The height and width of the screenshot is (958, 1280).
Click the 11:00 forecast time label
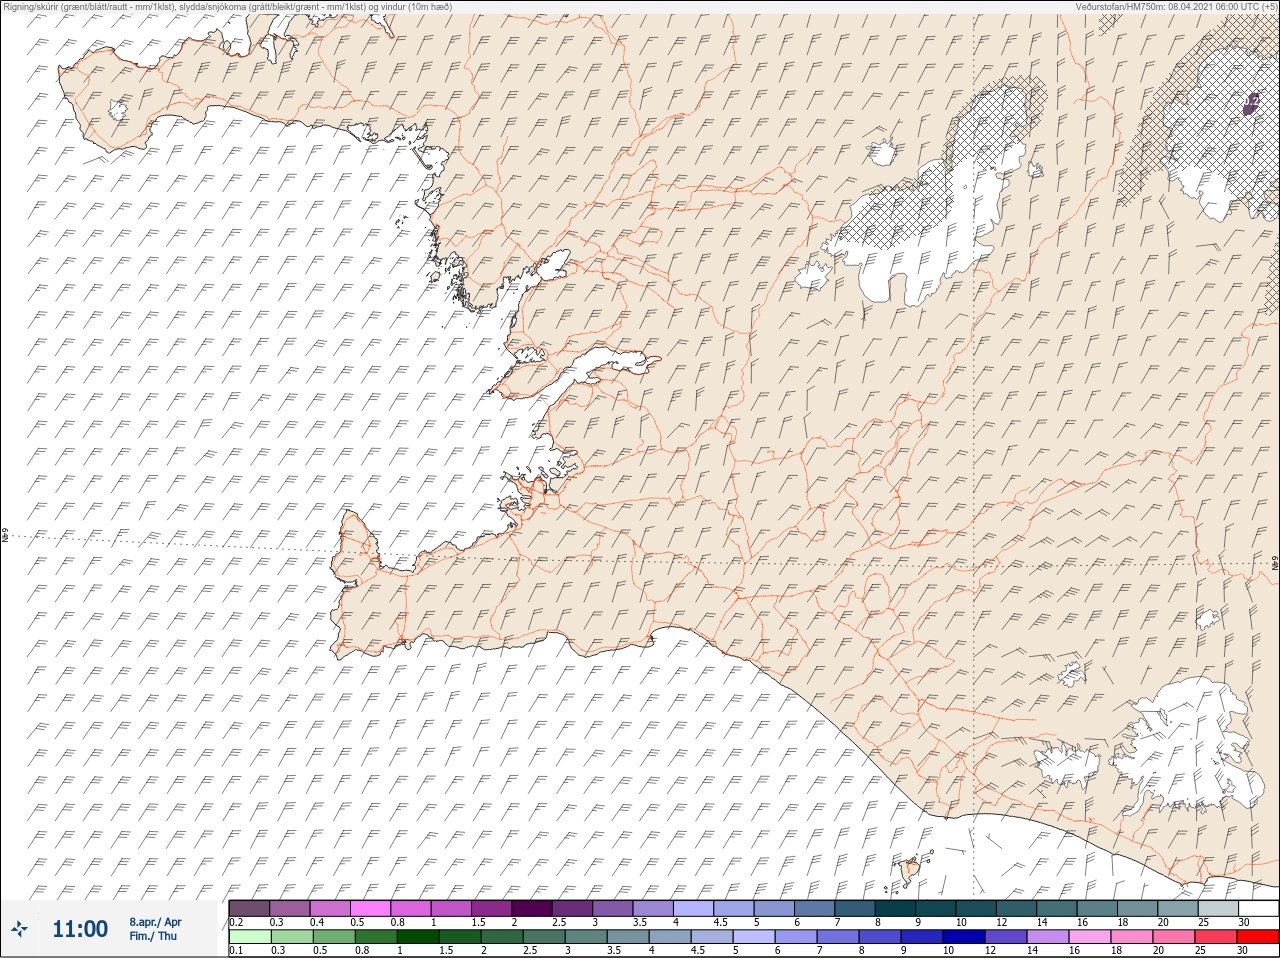coord(79,929)
